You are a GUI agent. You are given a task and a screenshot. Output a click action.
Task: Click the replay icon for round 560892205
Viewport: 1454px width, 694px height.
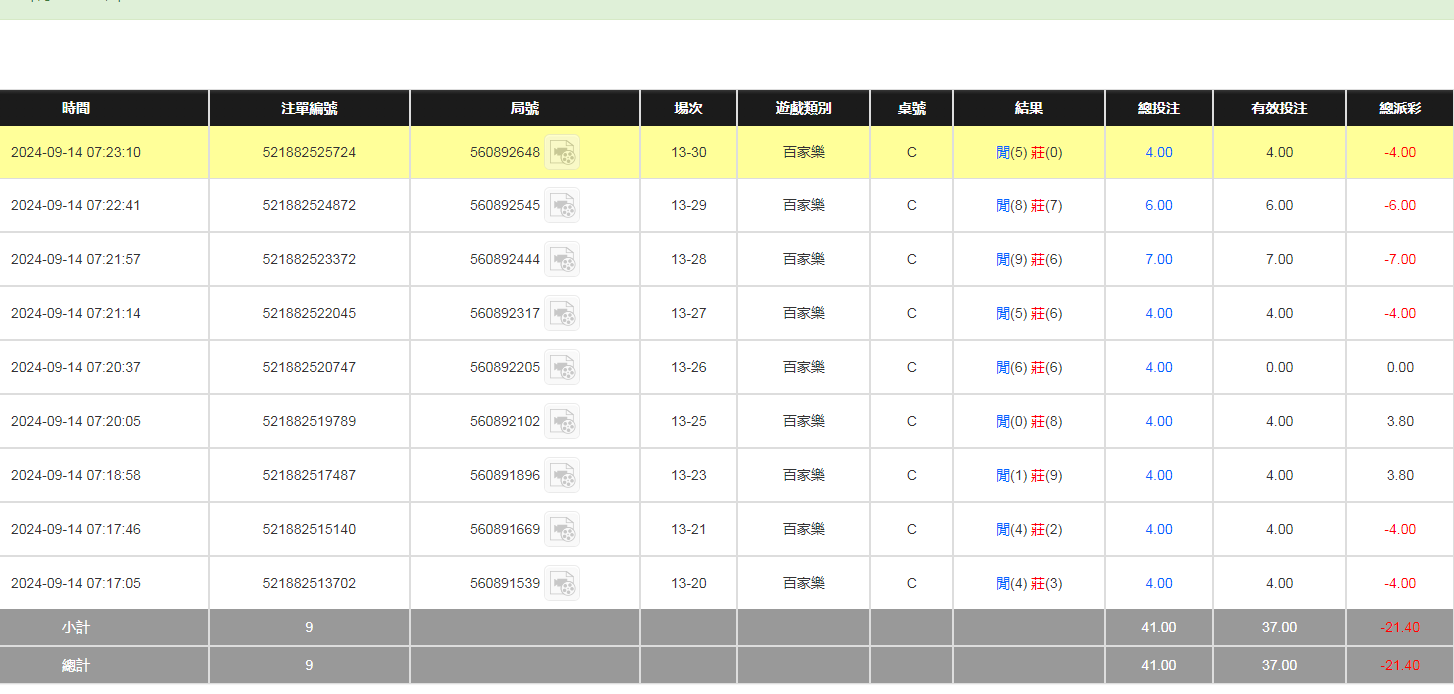pyautogui.click(x=562, y=368)
